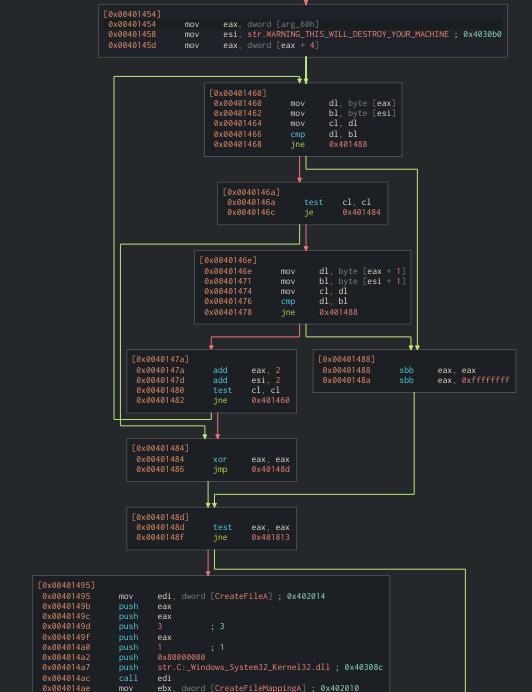Click row address 0x0040148f

tap(160, 538)
